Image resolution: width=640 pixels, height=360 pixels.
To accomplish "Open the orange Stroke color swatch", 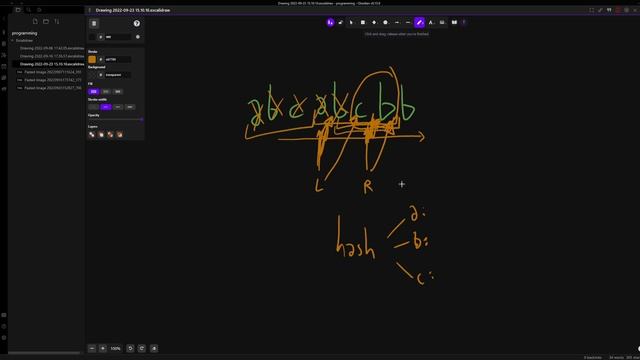I will [92, 59].
